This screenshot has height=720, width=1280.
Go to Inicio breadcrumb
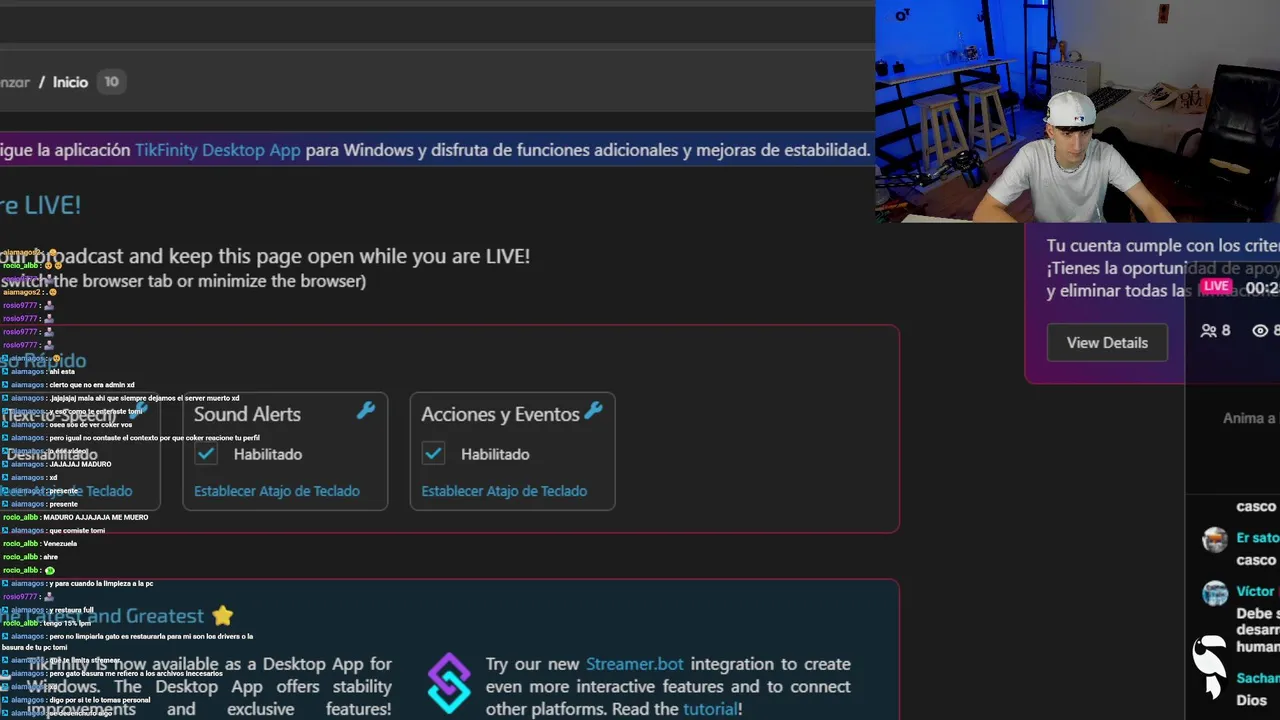click(70, 82)
